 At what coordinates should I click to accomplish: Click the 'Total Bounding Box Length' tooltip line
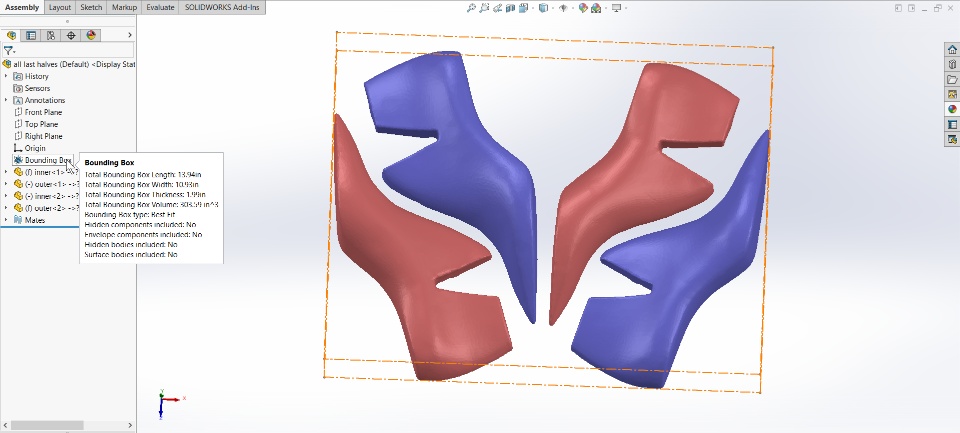click(x=143, y=175)
